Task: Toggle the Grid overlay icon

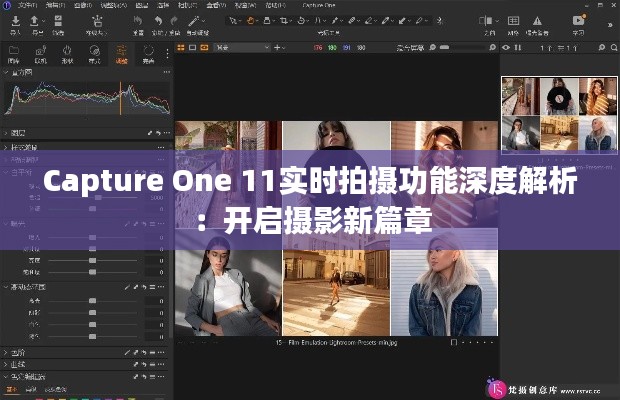Action: 513,21
